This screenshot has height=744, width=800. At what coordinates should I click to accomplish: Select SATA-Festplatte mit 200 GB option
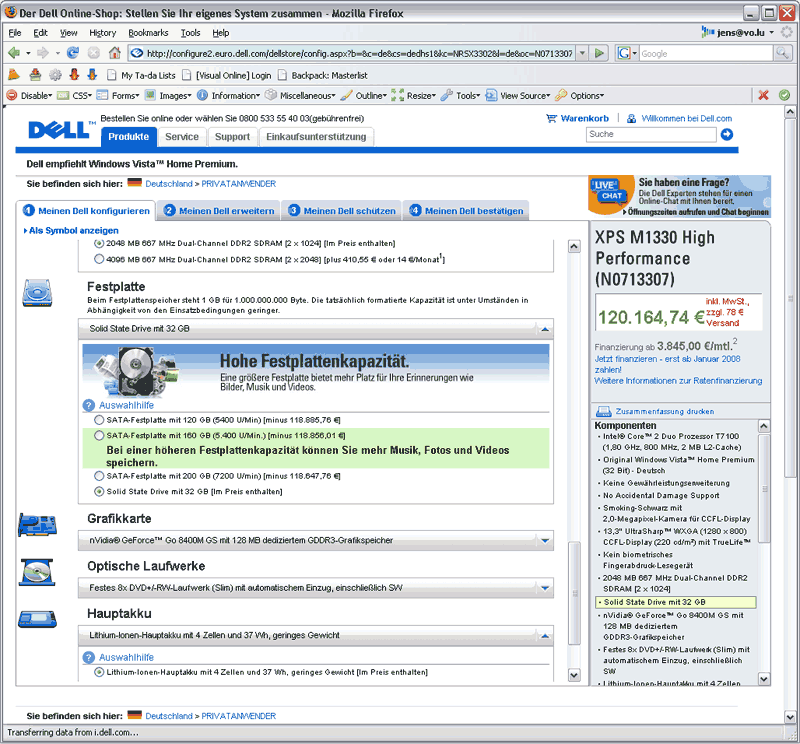click(x=98, y=477)
